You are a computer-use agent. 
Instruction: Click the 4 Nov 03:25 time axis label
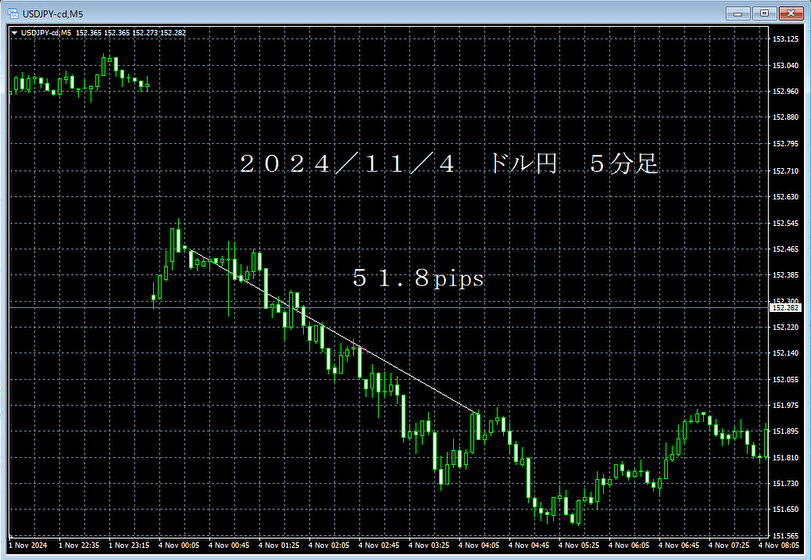coord(429,545)
